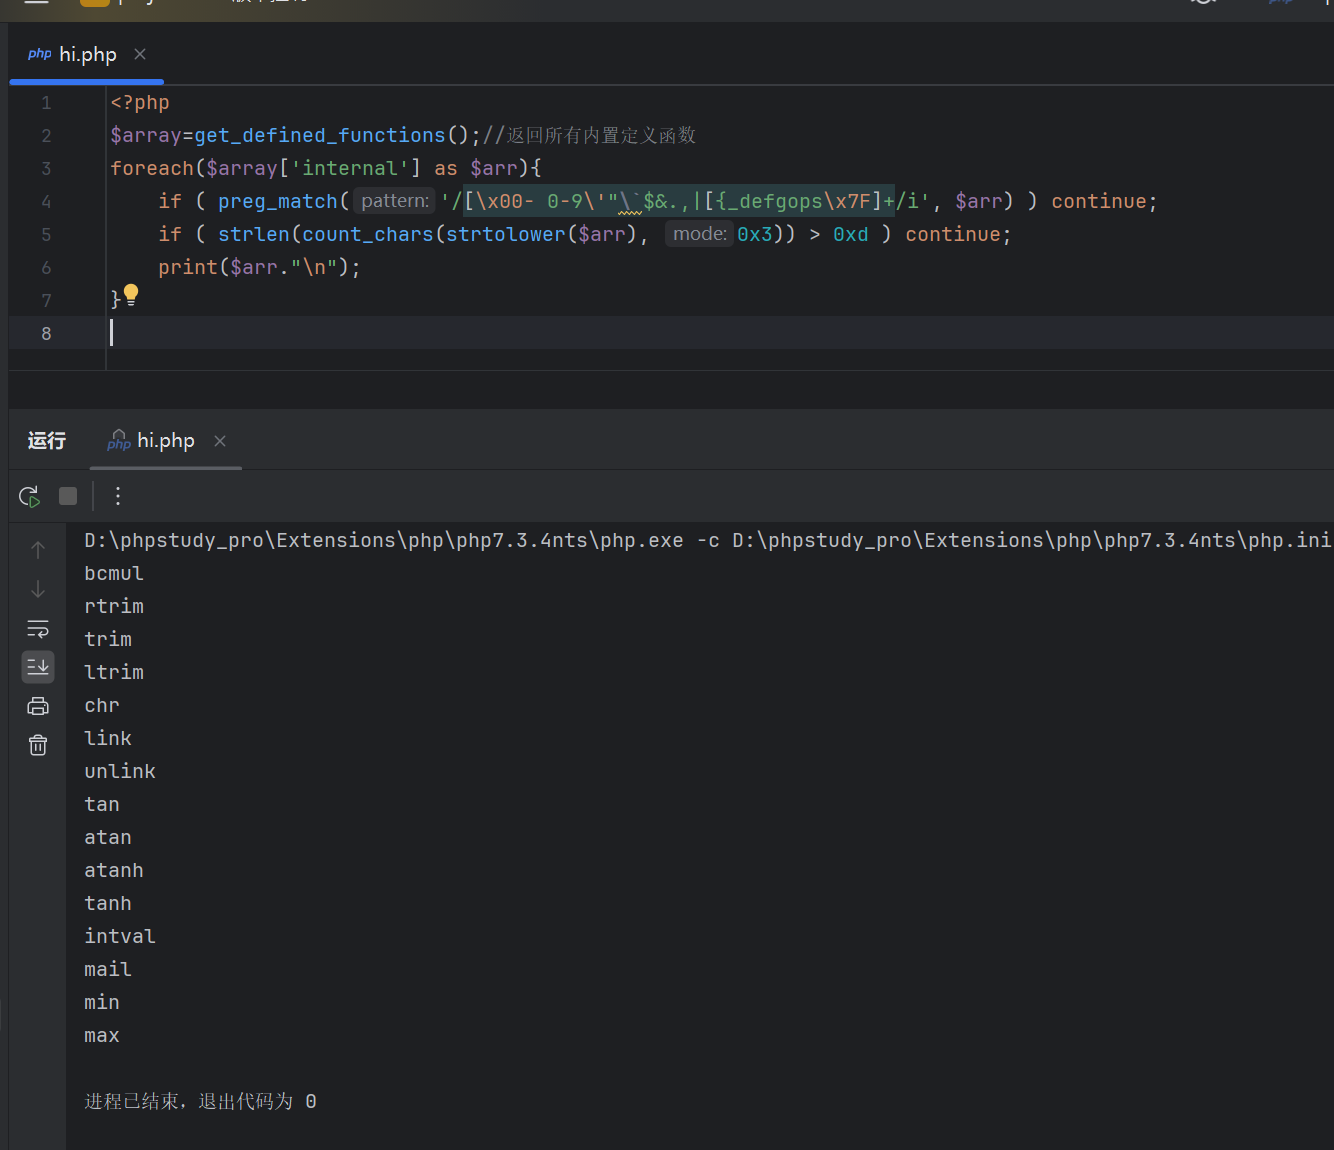Image resolution: width=1334 pixels, height=1150 pixels.
Task: Click the 运行 panel title
Action: [x=47, y=441]
